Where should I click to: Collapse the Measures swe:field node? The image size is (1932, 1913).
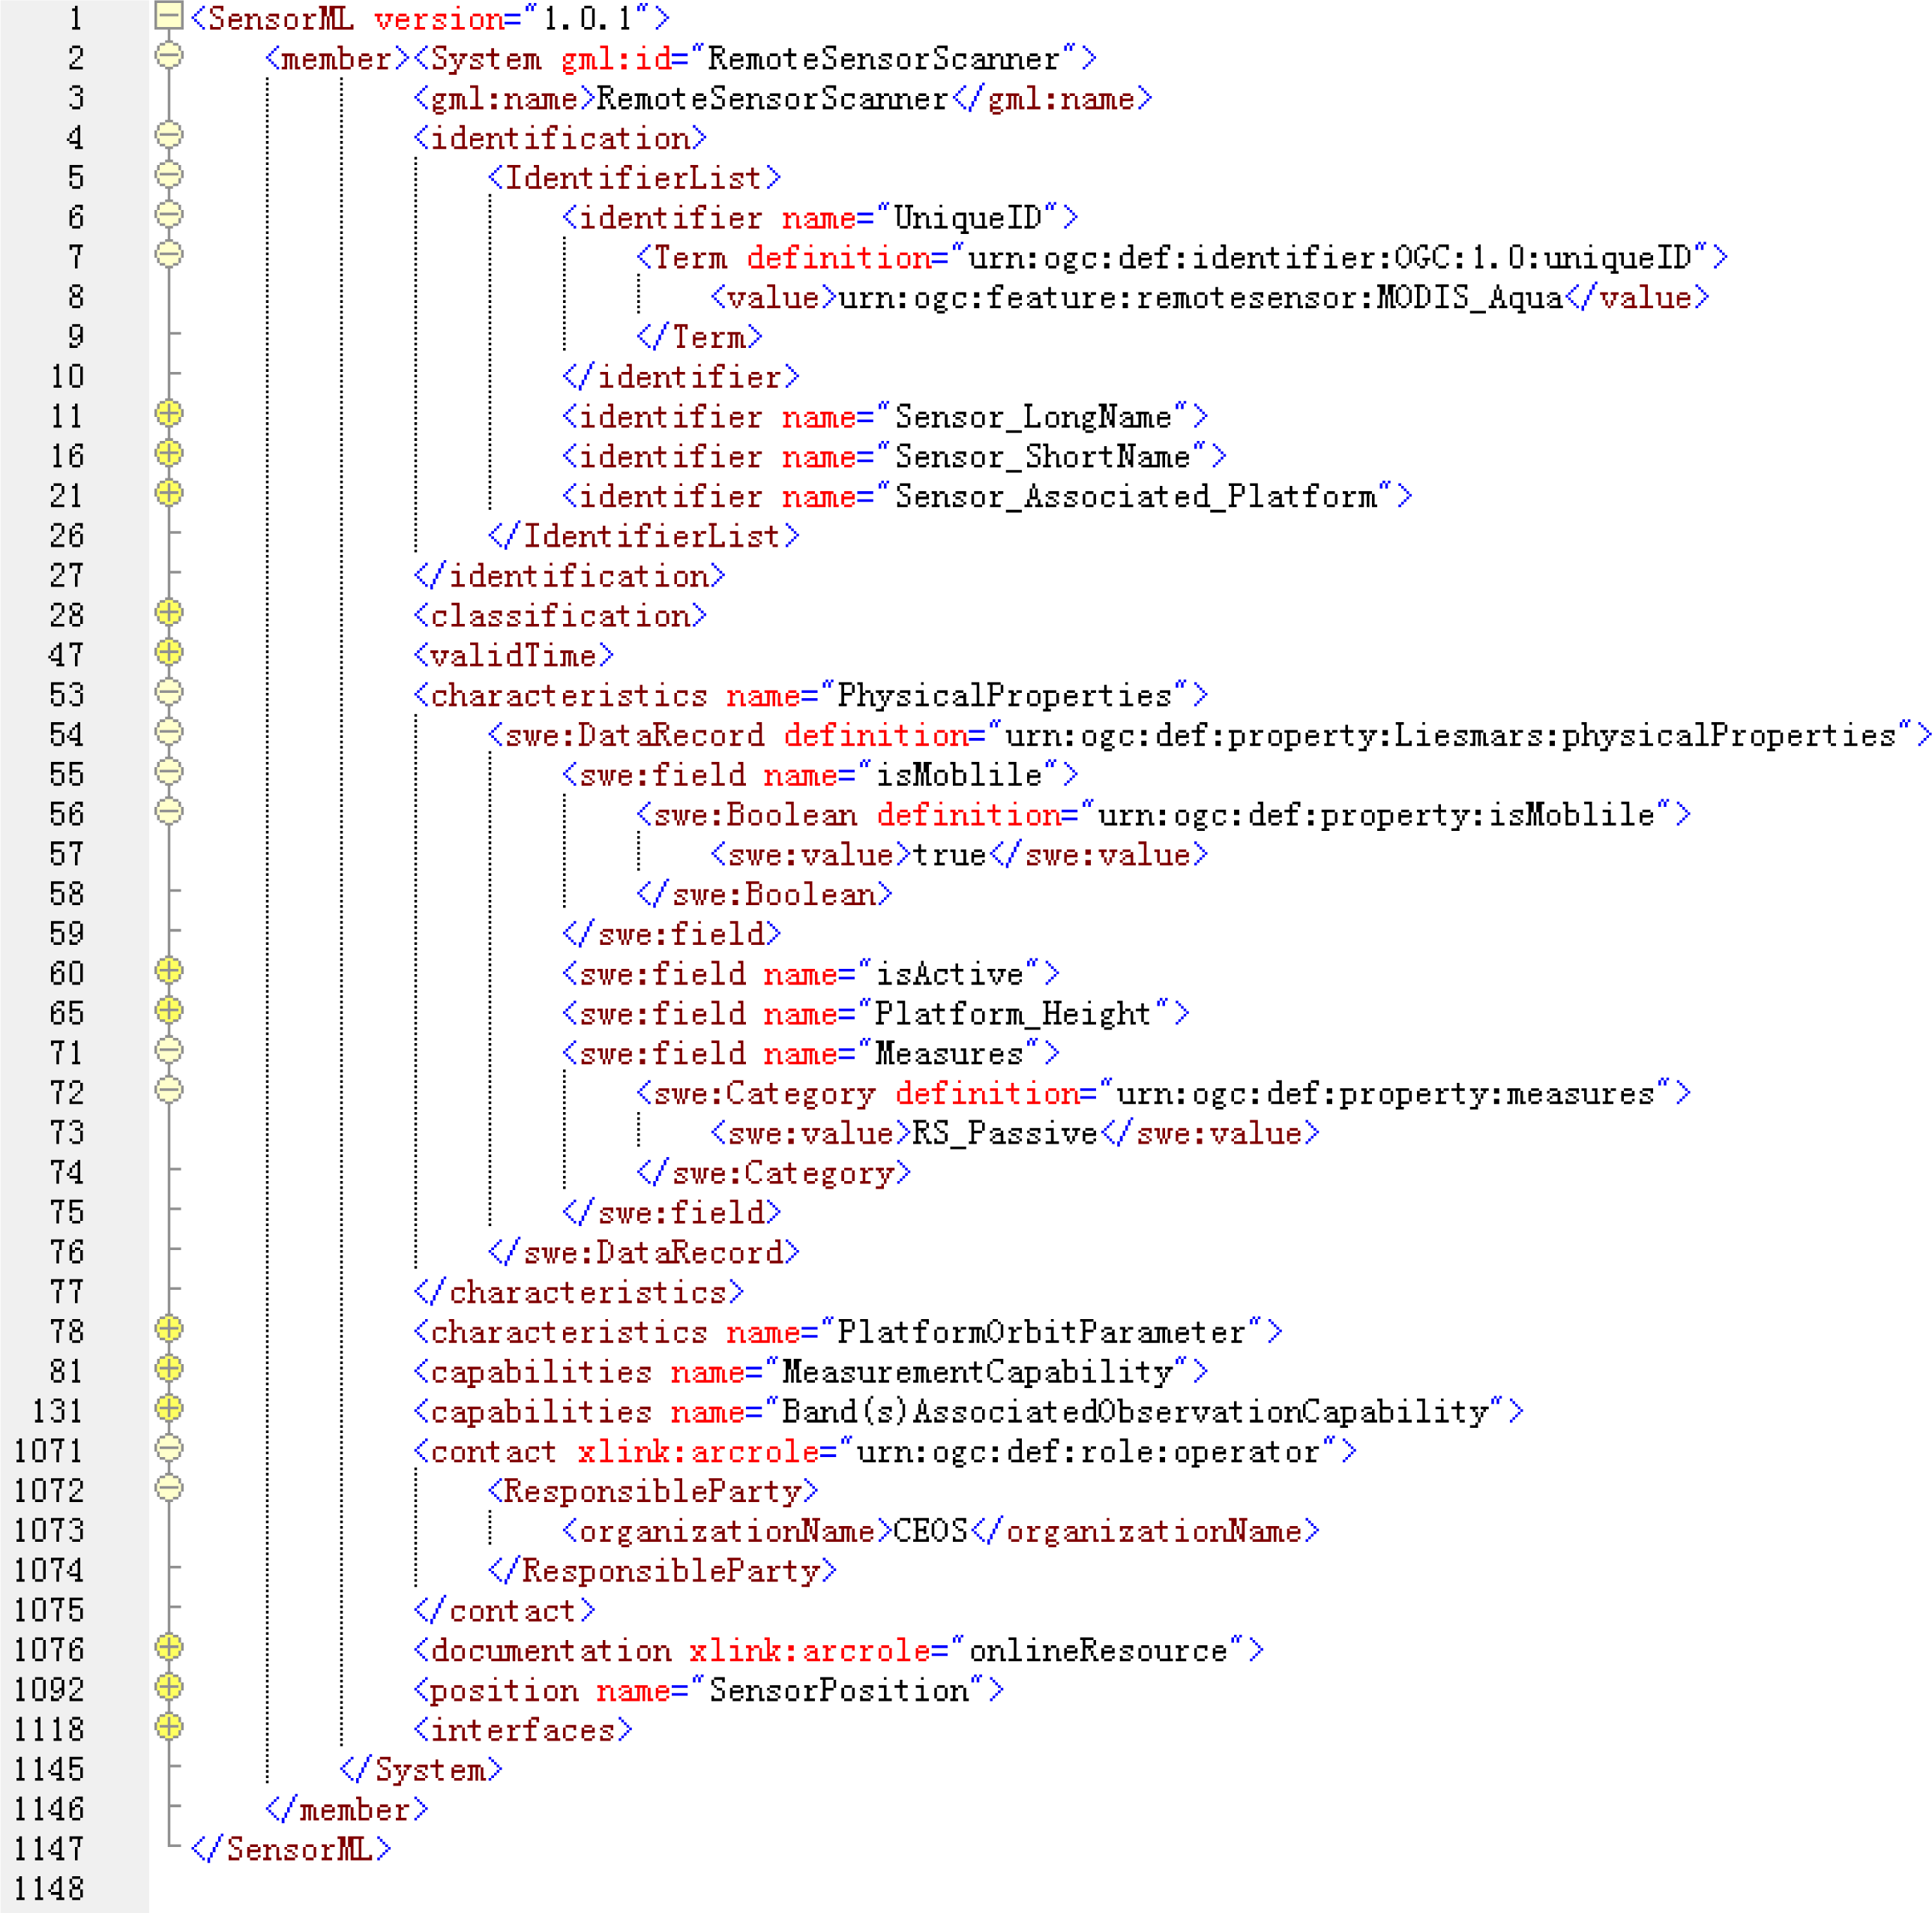pos(169,1050)
